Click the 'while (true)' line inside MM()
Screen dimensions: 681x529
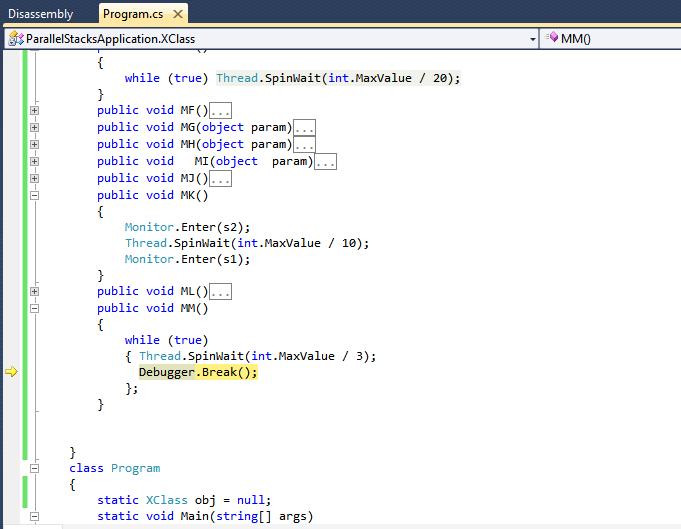click(166, 340)
